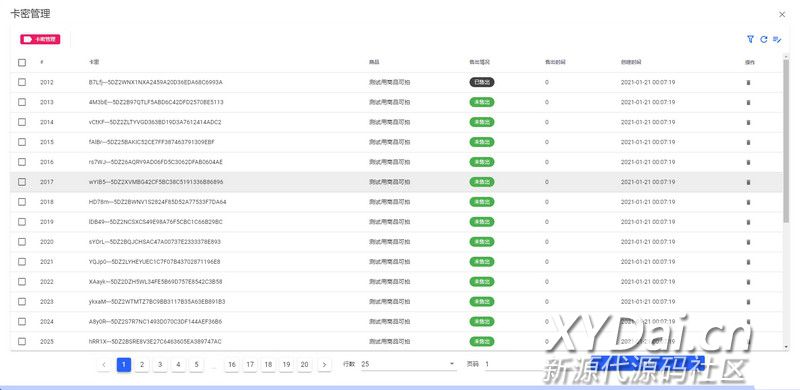The height and width of the screenshot is (390, 800).
Task: Open column settings list icon
Action: (777, 39)
